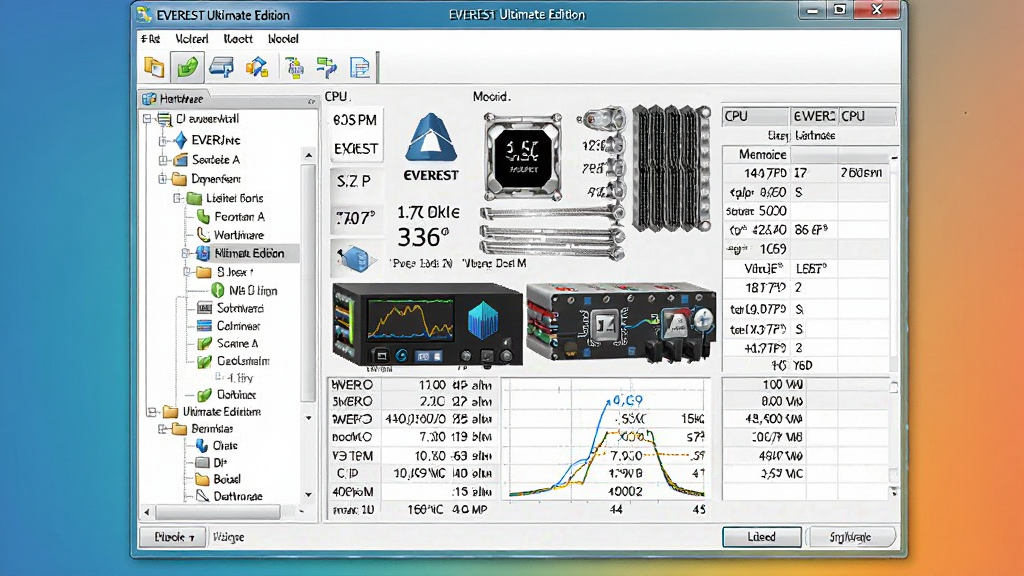The width and height of the screenshot is (1024, 576).
Task: Click the green arrow refresh toolbar icon
Action: [187, 67]
